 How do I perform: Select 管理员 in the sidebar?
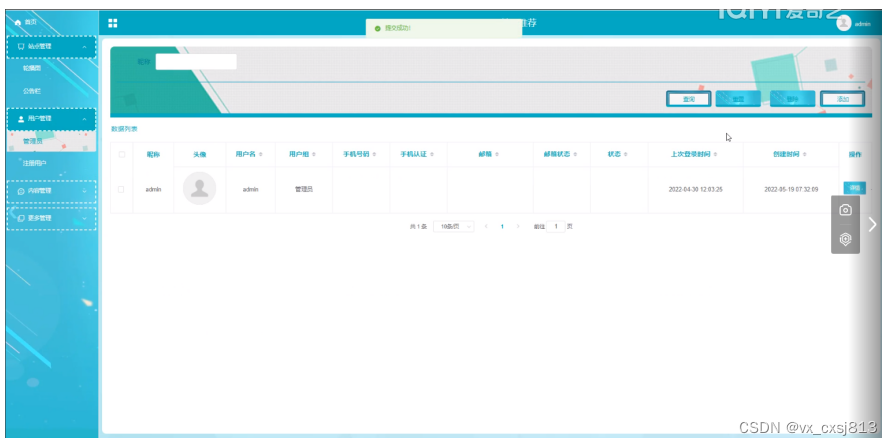tap(51, 141)
